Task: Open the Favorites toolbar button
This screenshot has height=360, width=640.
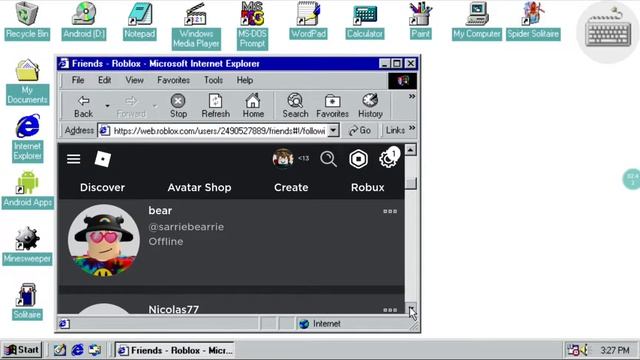Action: pyautogui.click(x=332, y=106)
